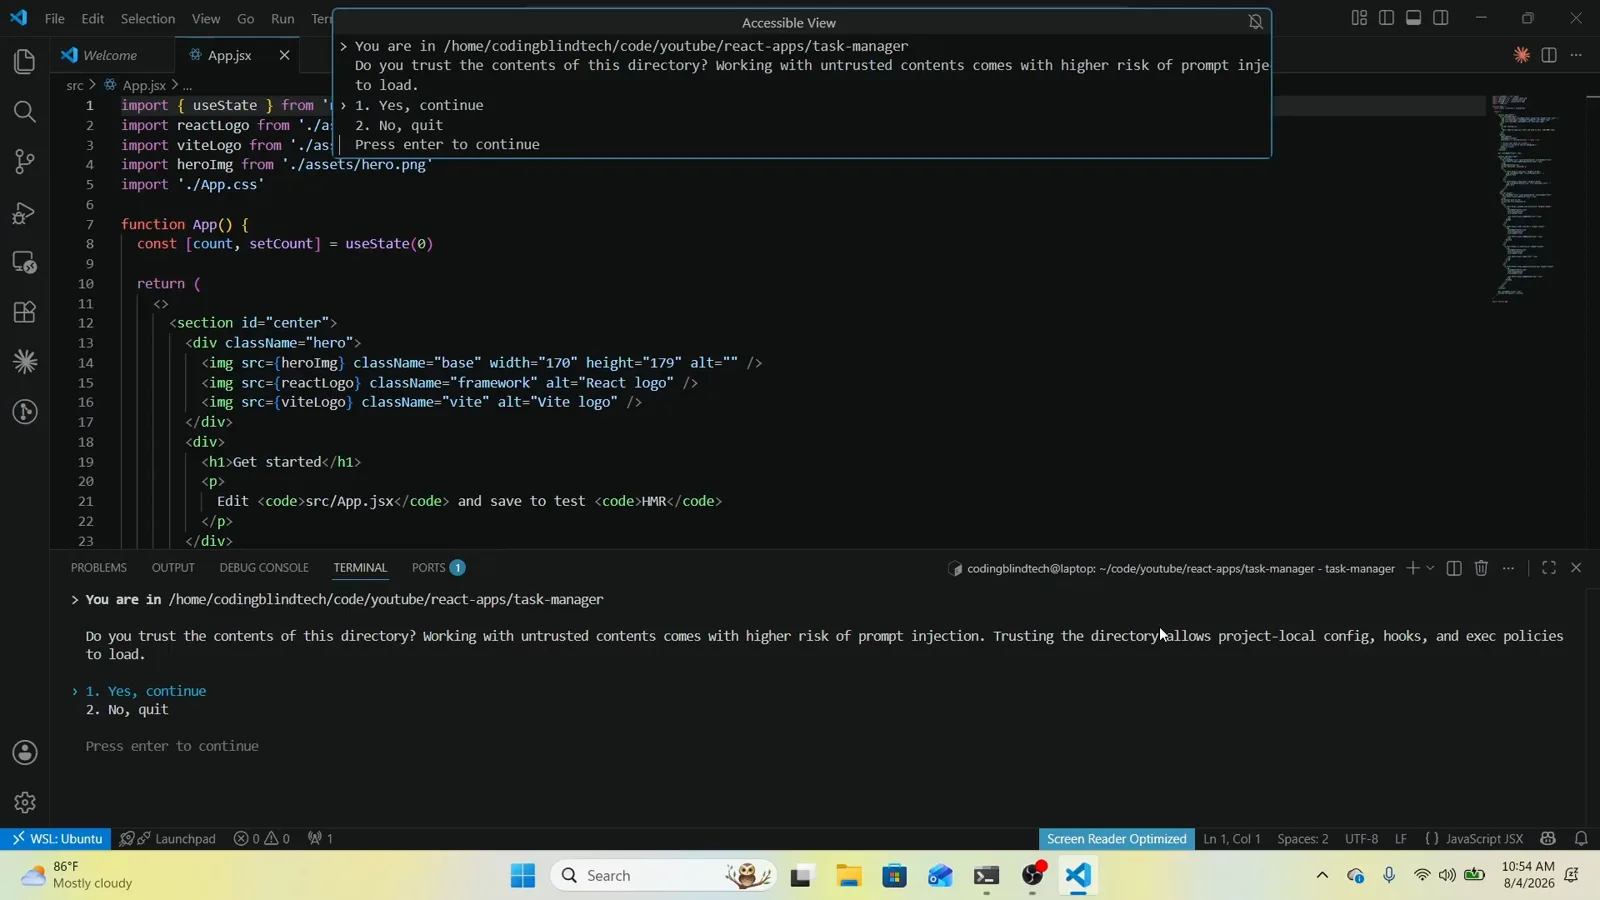This screenshot has height=900, width=1600.
Task: Open errors and warnings status item
Action: (x=262, y=839)
